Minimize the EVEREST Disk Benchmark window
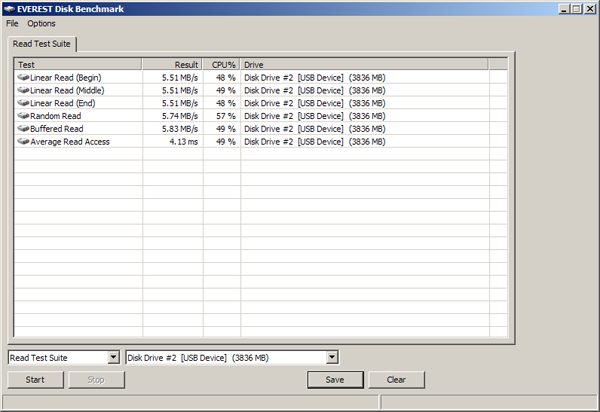This screenshot has width=600, height=412. tap(564, 9)
